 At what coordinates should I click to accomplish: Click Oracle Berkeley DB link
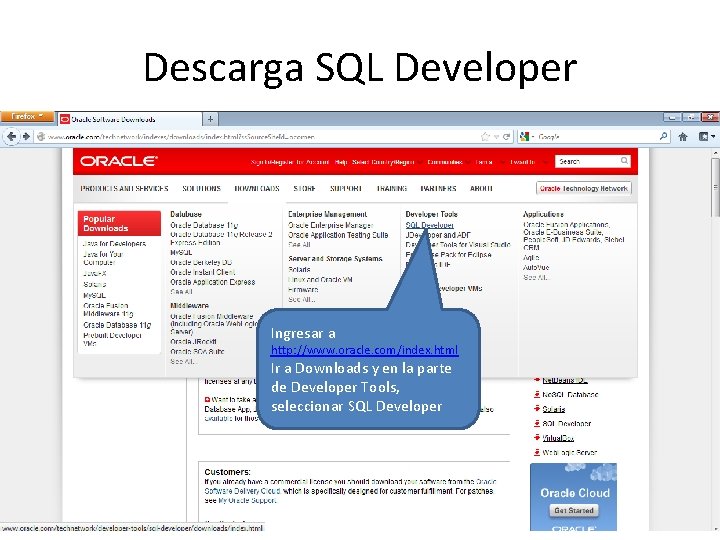pyautogui.click(x=201, y=262)
